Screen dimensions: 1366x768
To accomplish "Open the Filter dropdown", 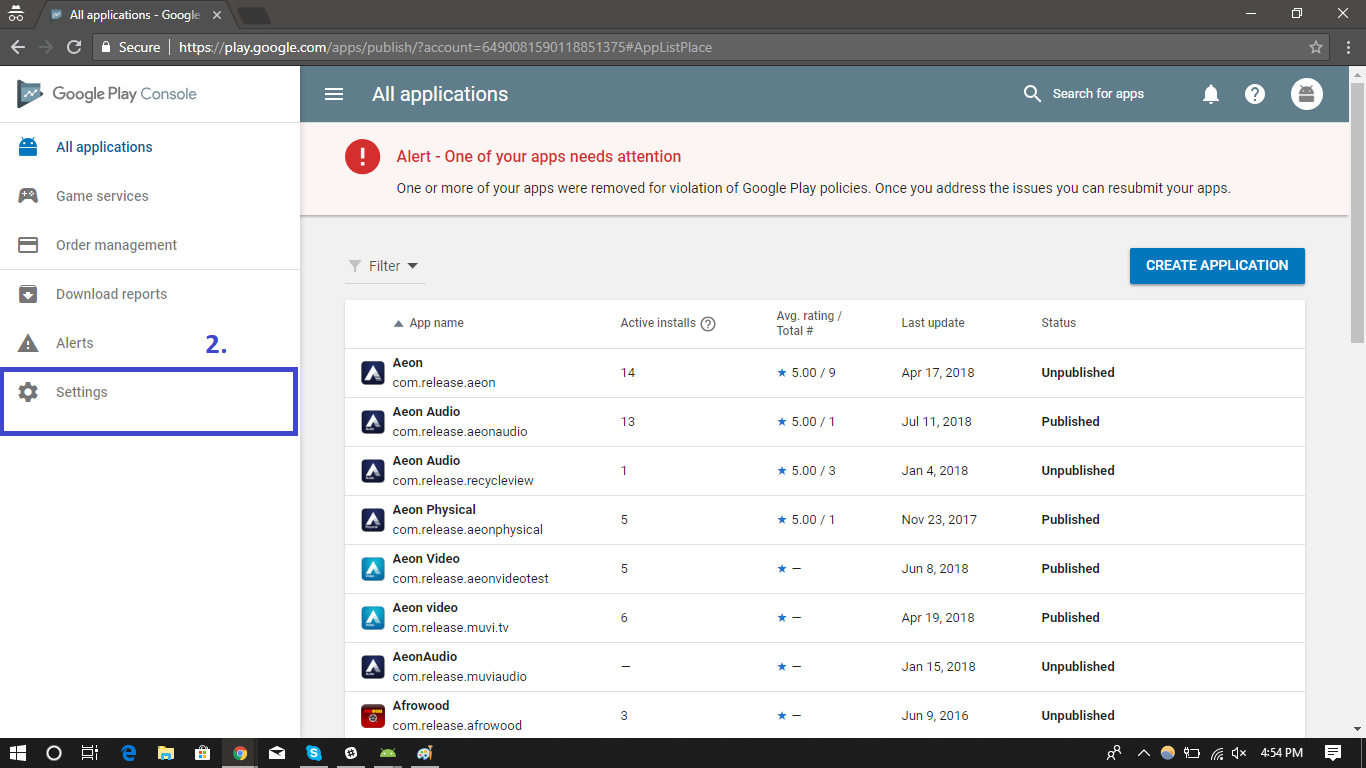I will tap(383, 266).
